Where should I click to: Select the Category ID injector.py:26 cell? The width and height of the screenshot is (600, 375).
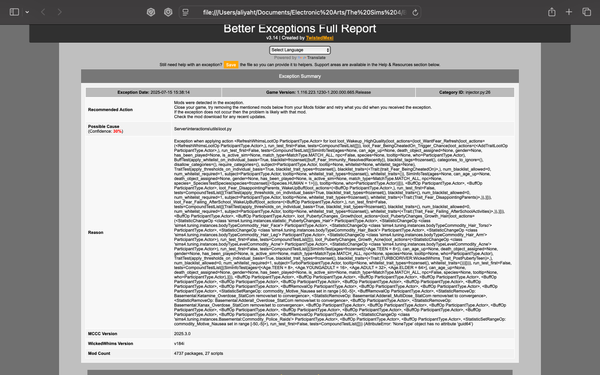tap(465, 92)
